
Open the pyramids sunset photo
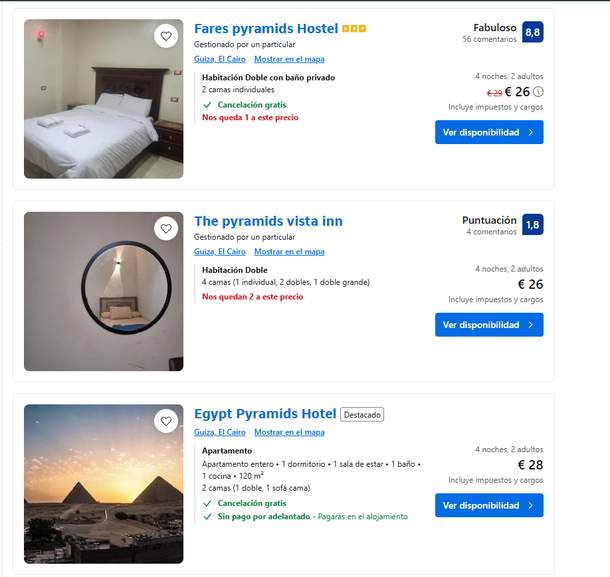tap(103, 484)
